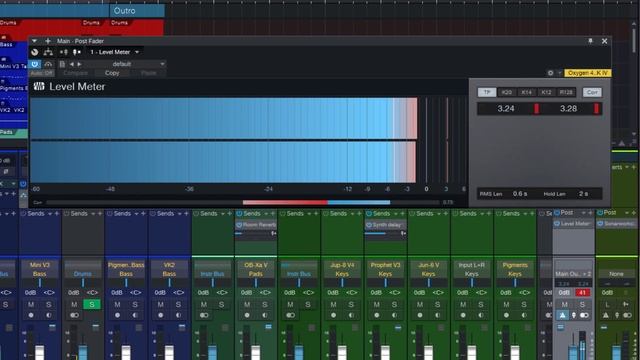Select the K12 meter mode tab

point(546,92)
